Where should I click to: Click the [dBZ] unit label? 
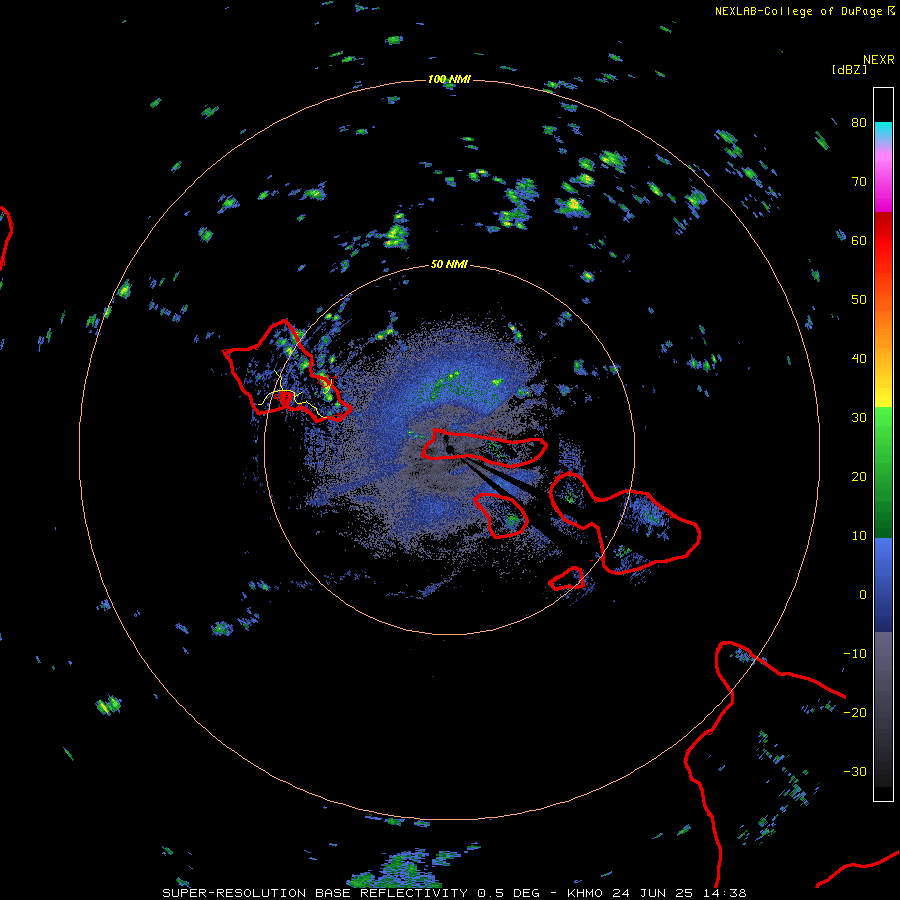tap(849, 69)
